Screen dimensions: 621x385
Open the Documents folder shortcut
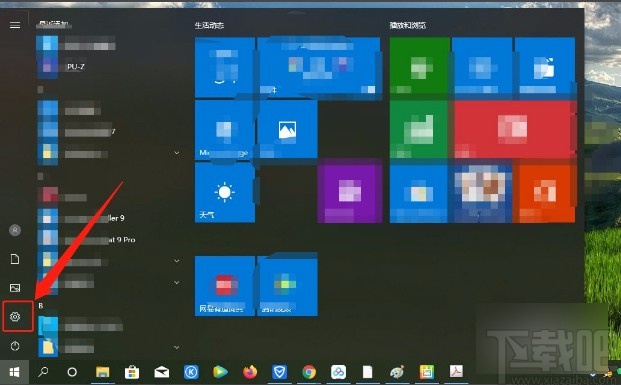tap(15, 259)
